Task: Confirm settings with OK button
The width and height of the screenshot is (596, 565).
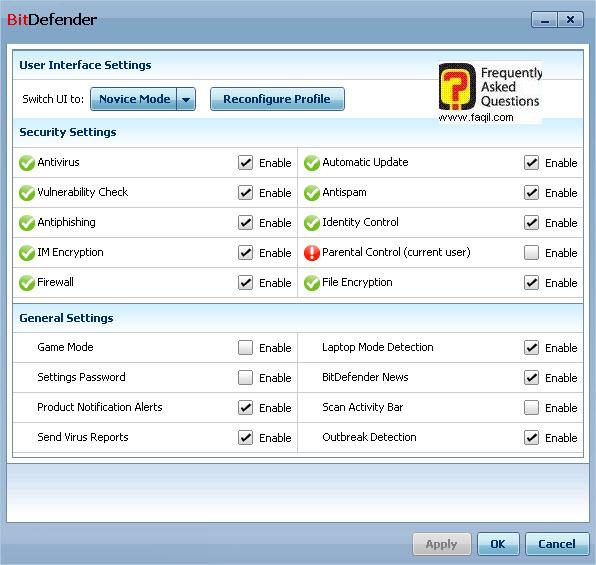Action: point(498,544)
